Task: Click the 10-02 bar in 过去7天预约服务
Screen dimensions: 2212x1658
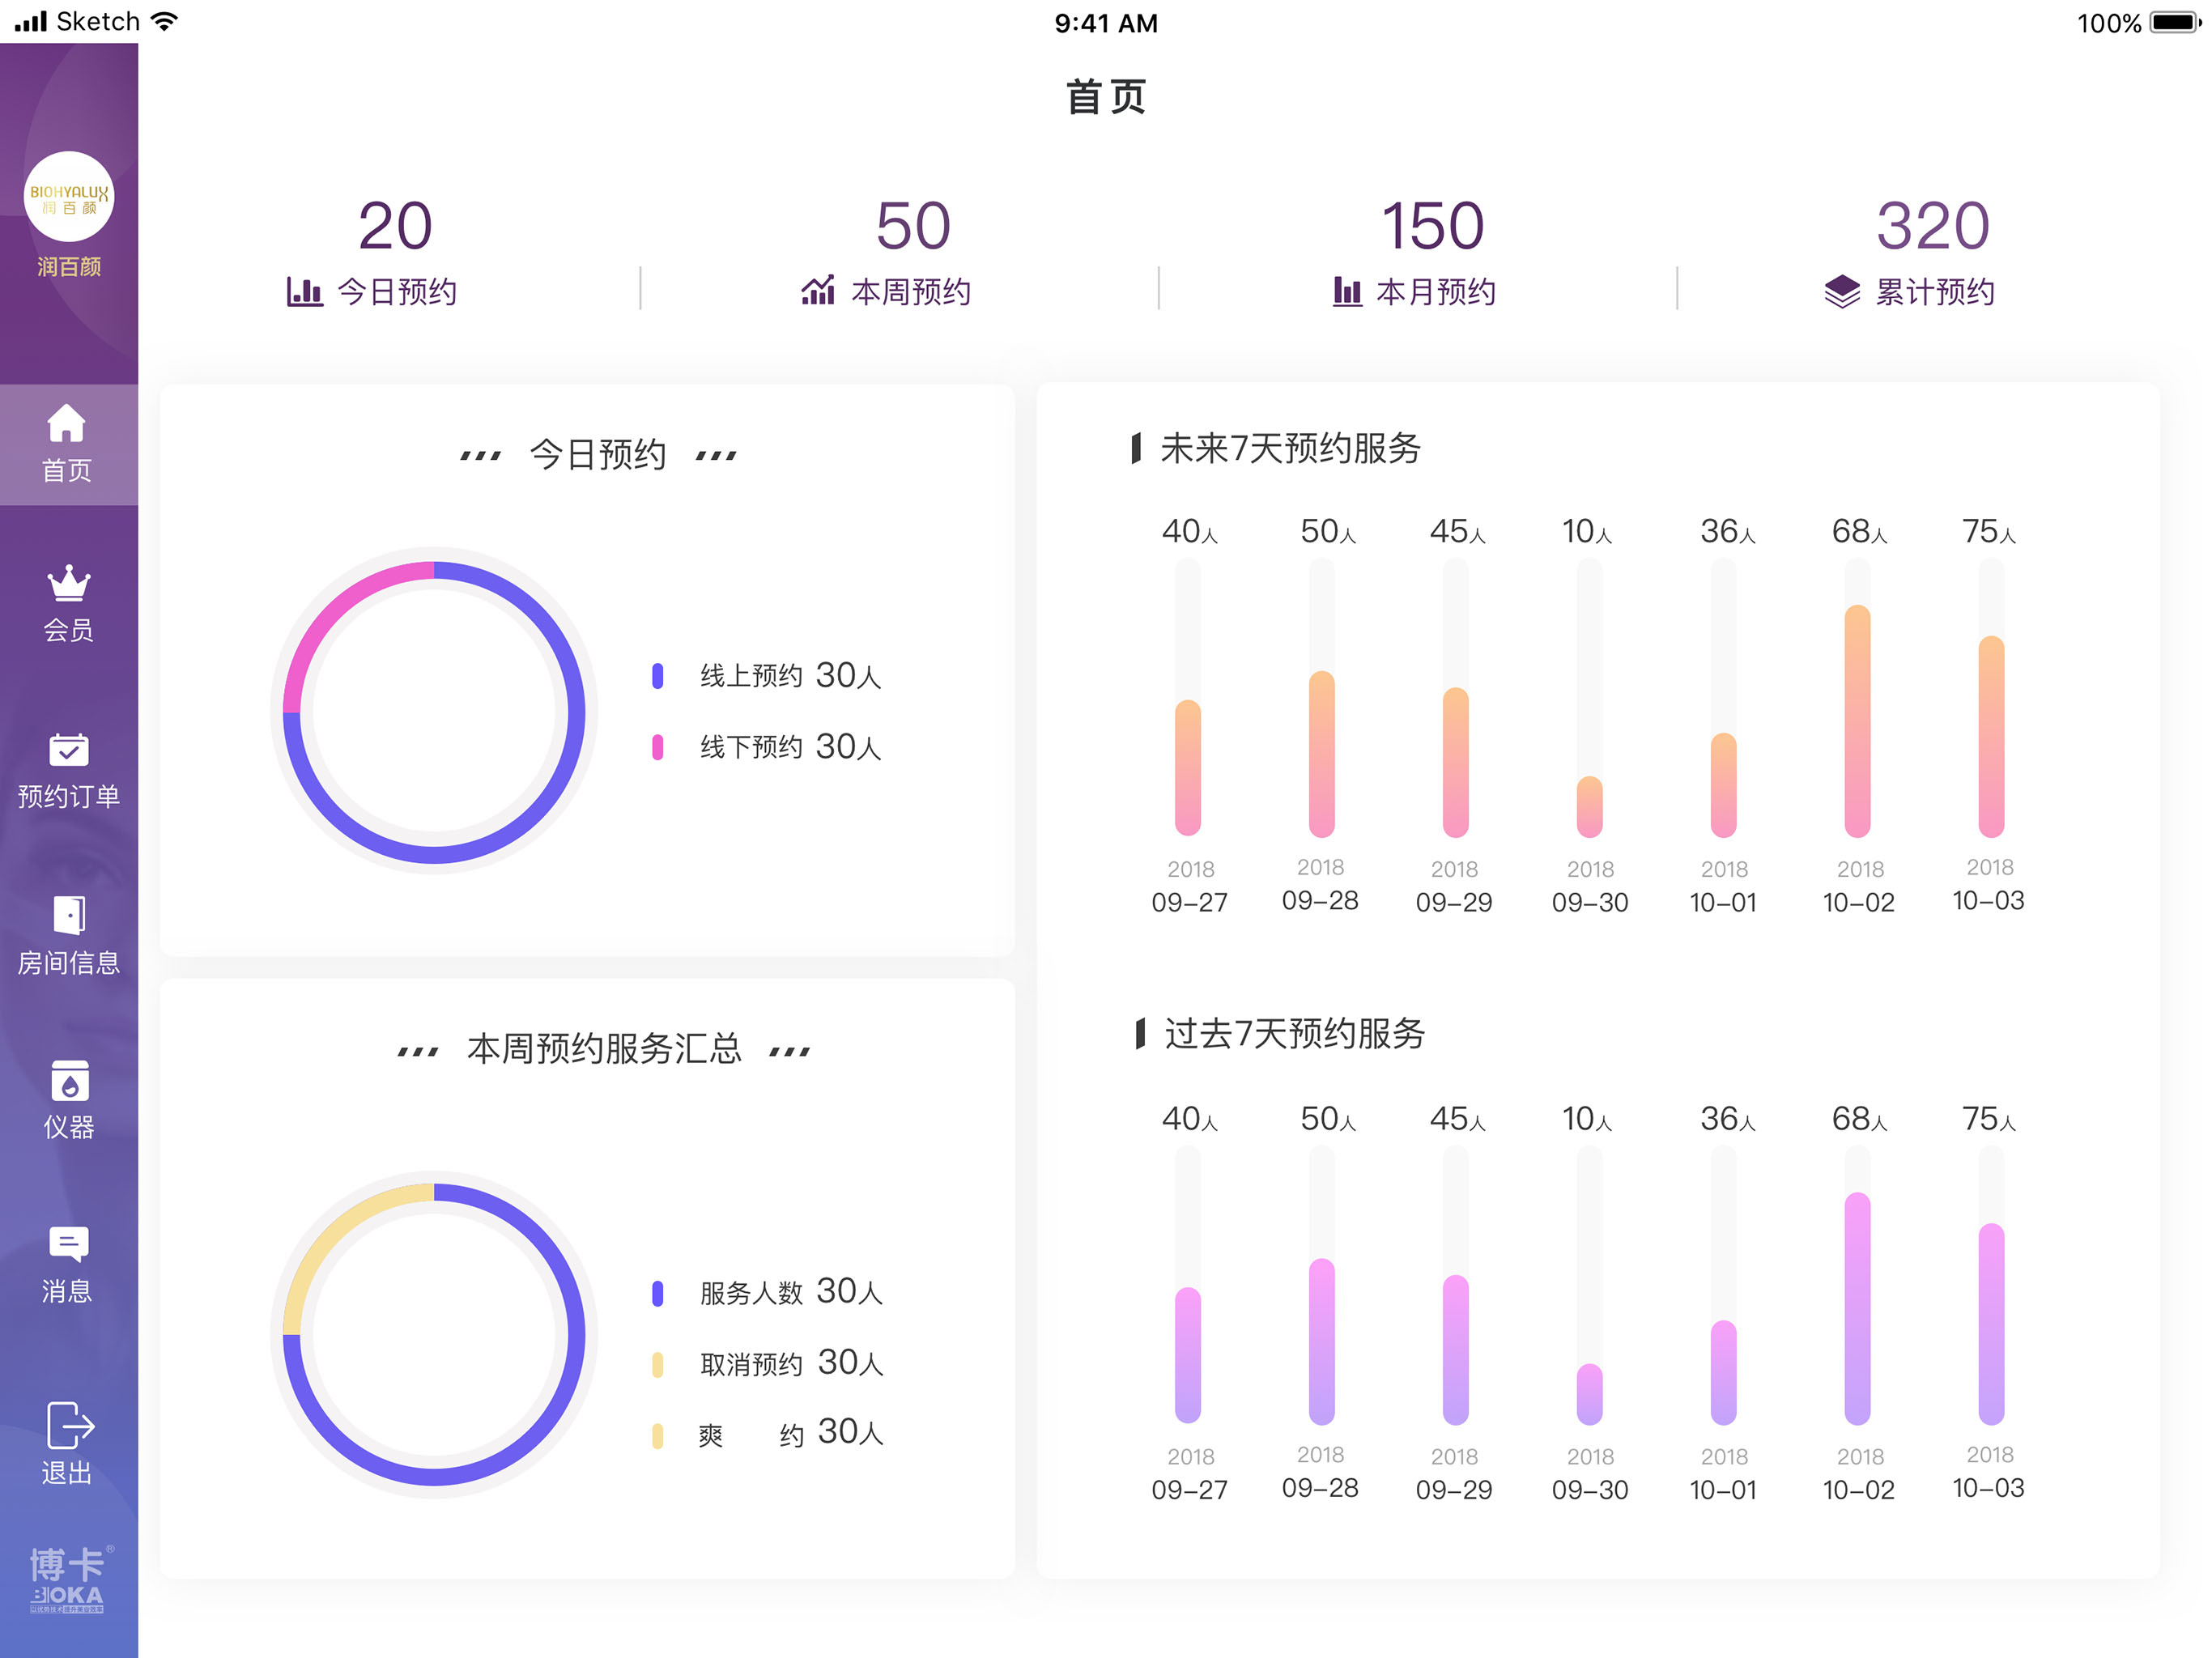Action: (1857, 1308)
